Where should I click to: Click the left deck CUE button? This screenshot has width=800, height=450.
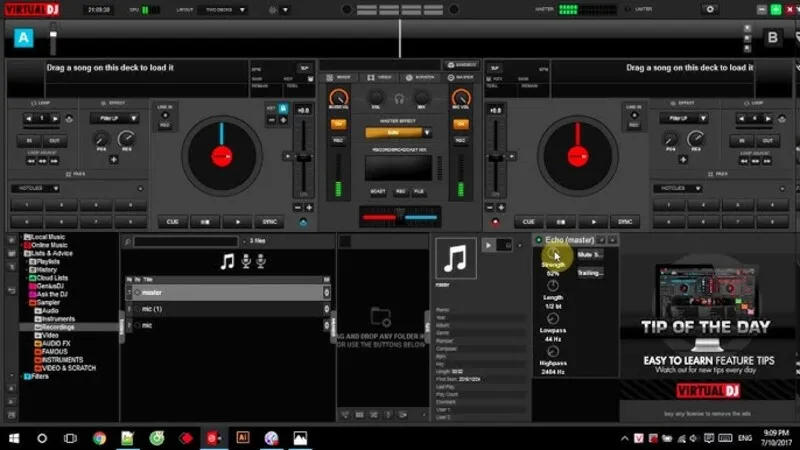tap(172, 222)
